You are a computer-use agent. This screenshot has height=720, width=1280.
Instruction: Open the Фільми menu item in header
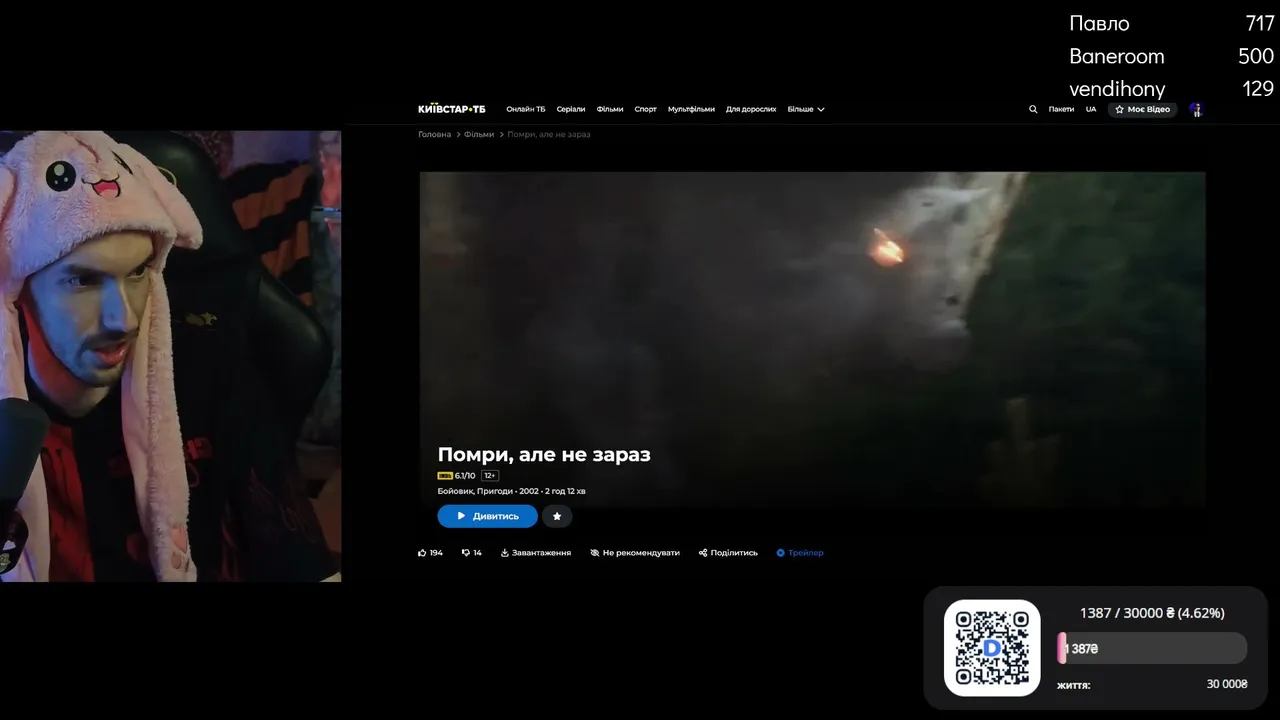pyautogui.click(x=610, y=109)
